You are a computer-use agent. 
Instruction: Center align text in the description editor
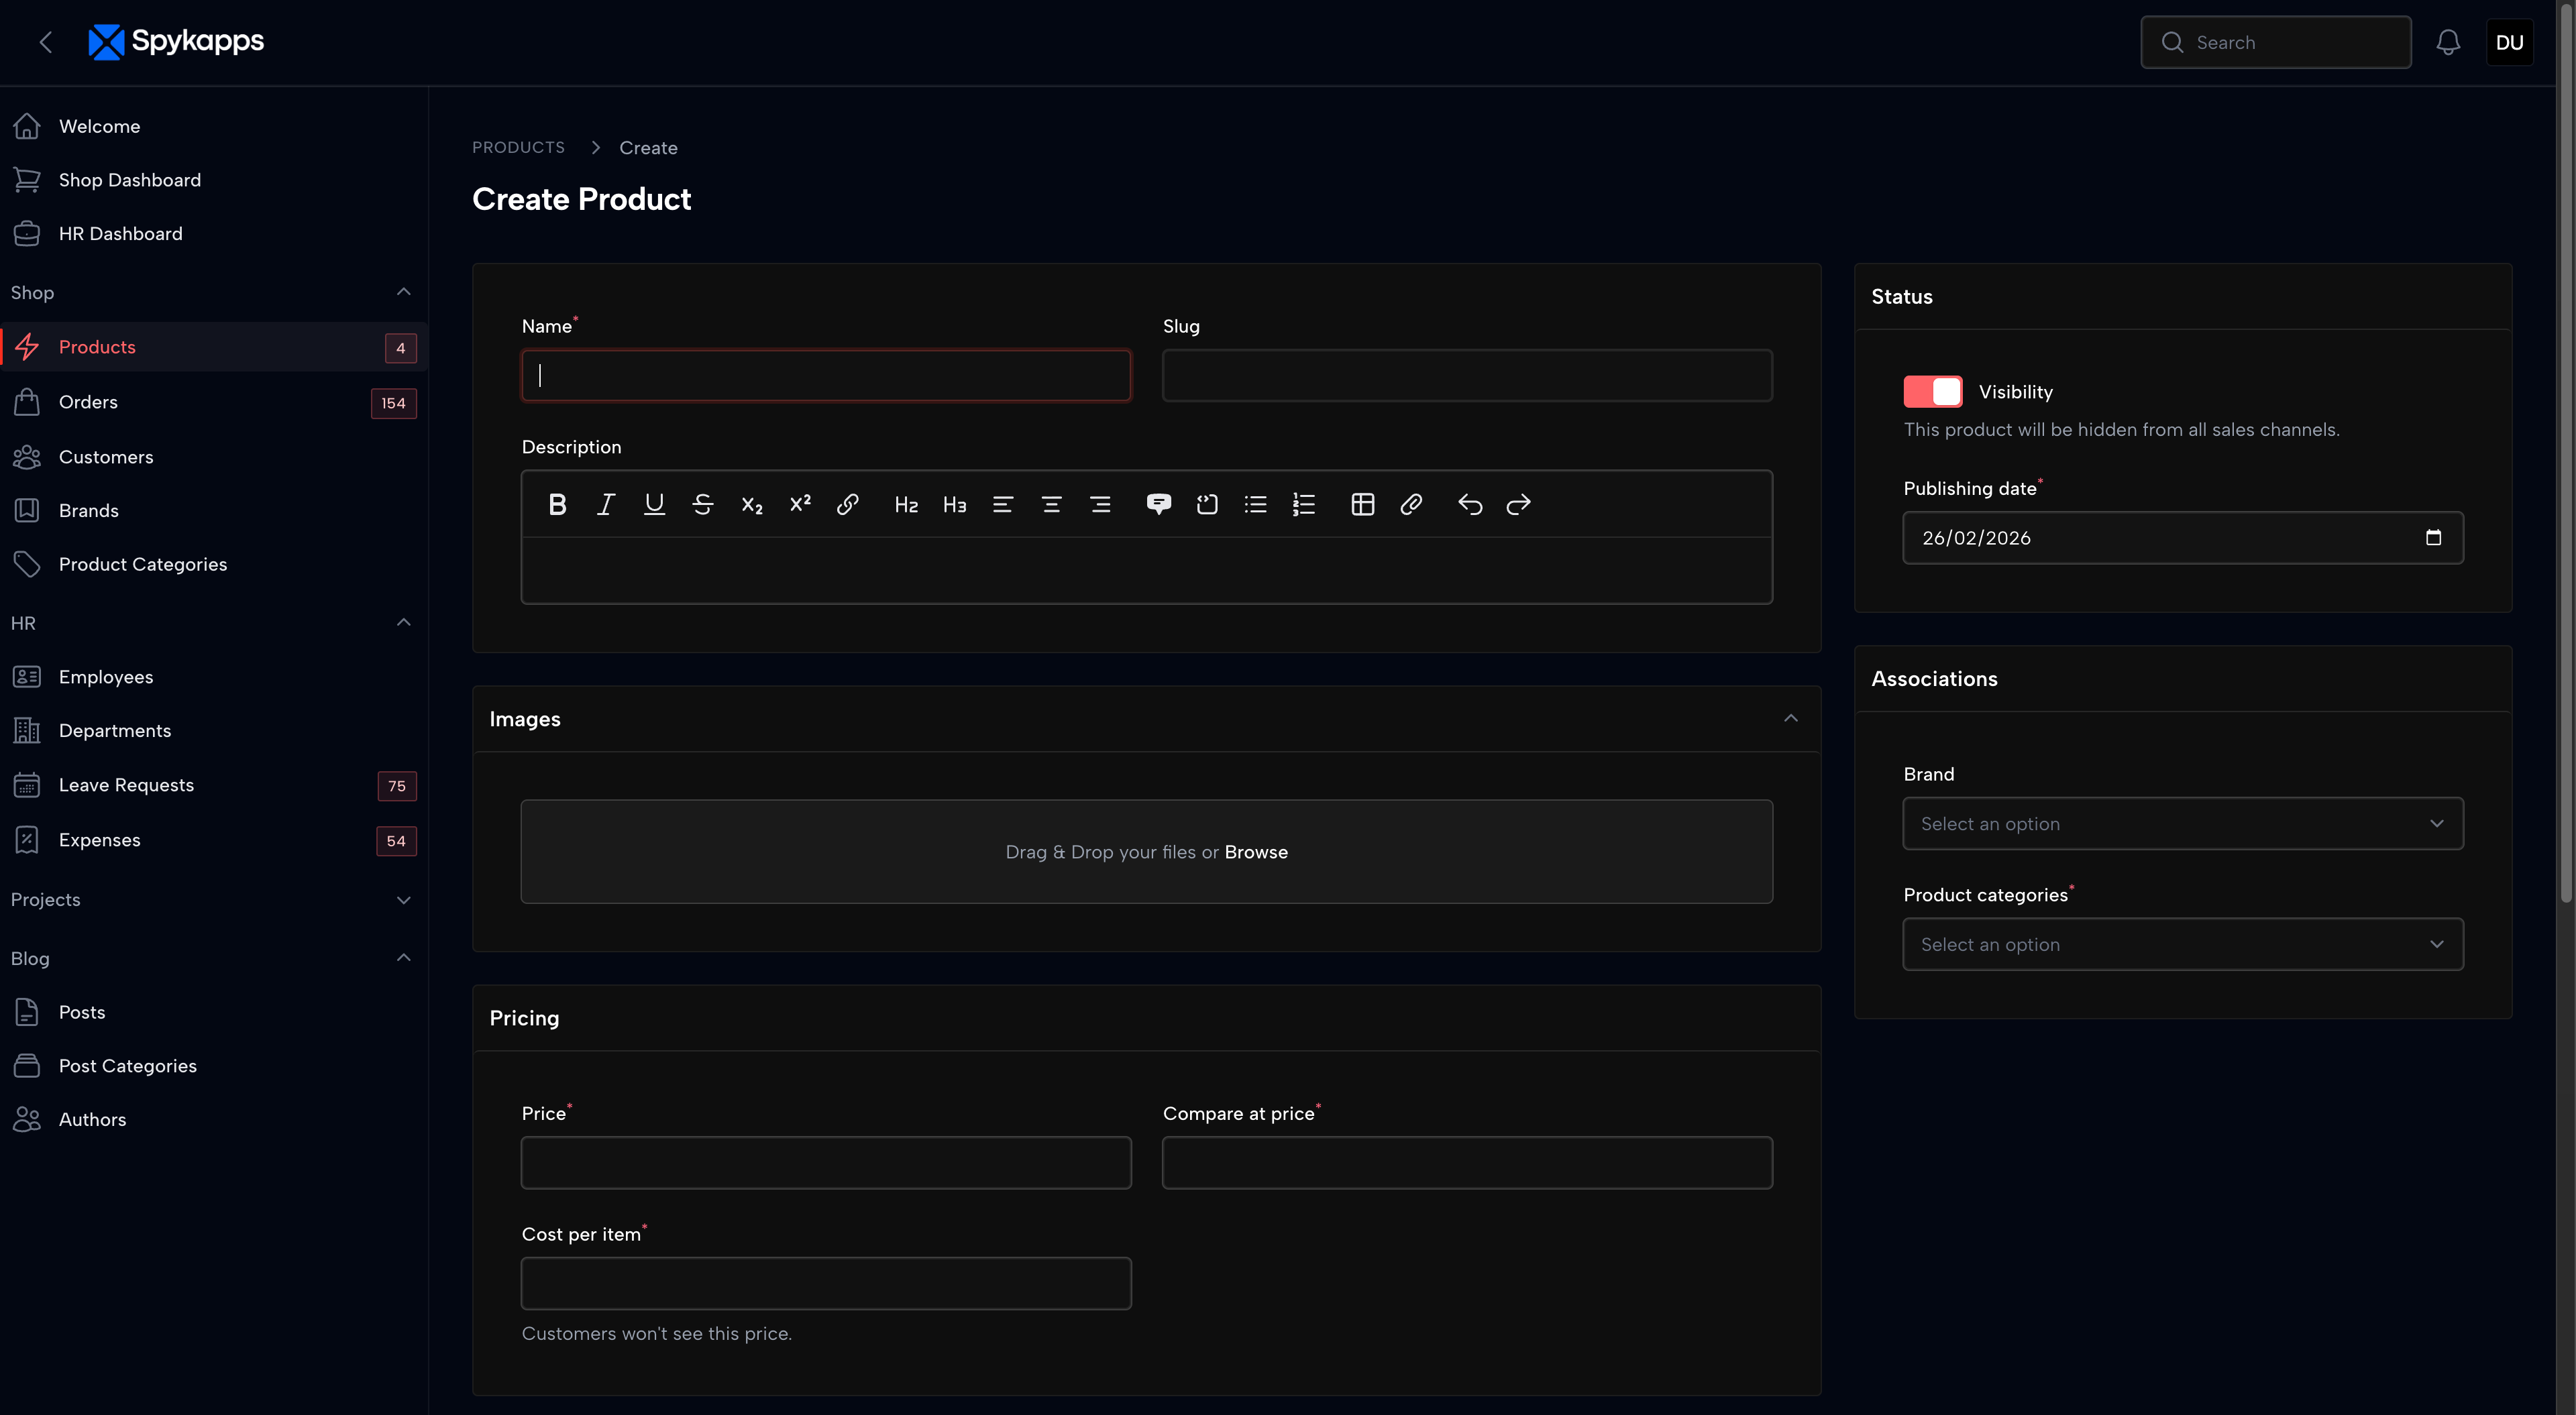(1051, 504)
